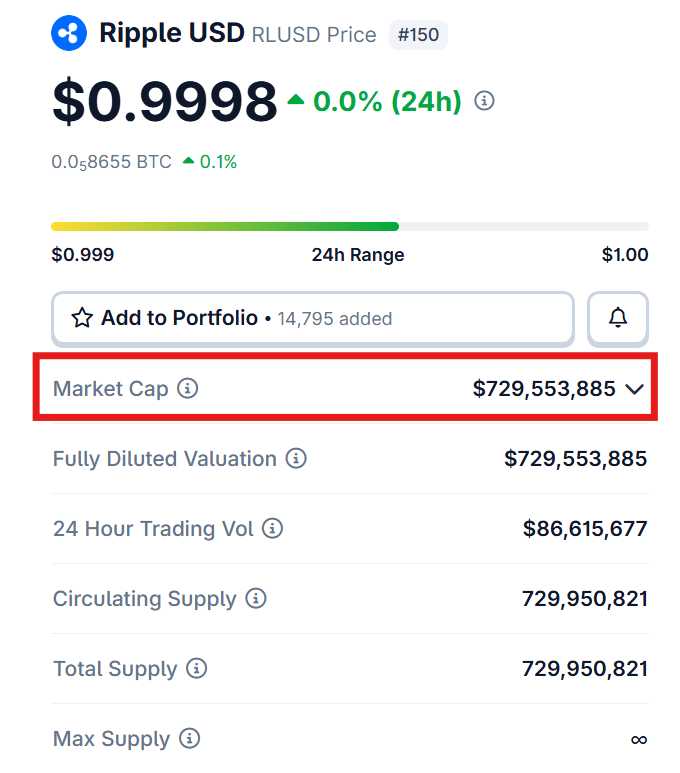This screenshot has width=680, height=773.
Task: Click the infinity Max Supply value
Action: tap(639, 739)
